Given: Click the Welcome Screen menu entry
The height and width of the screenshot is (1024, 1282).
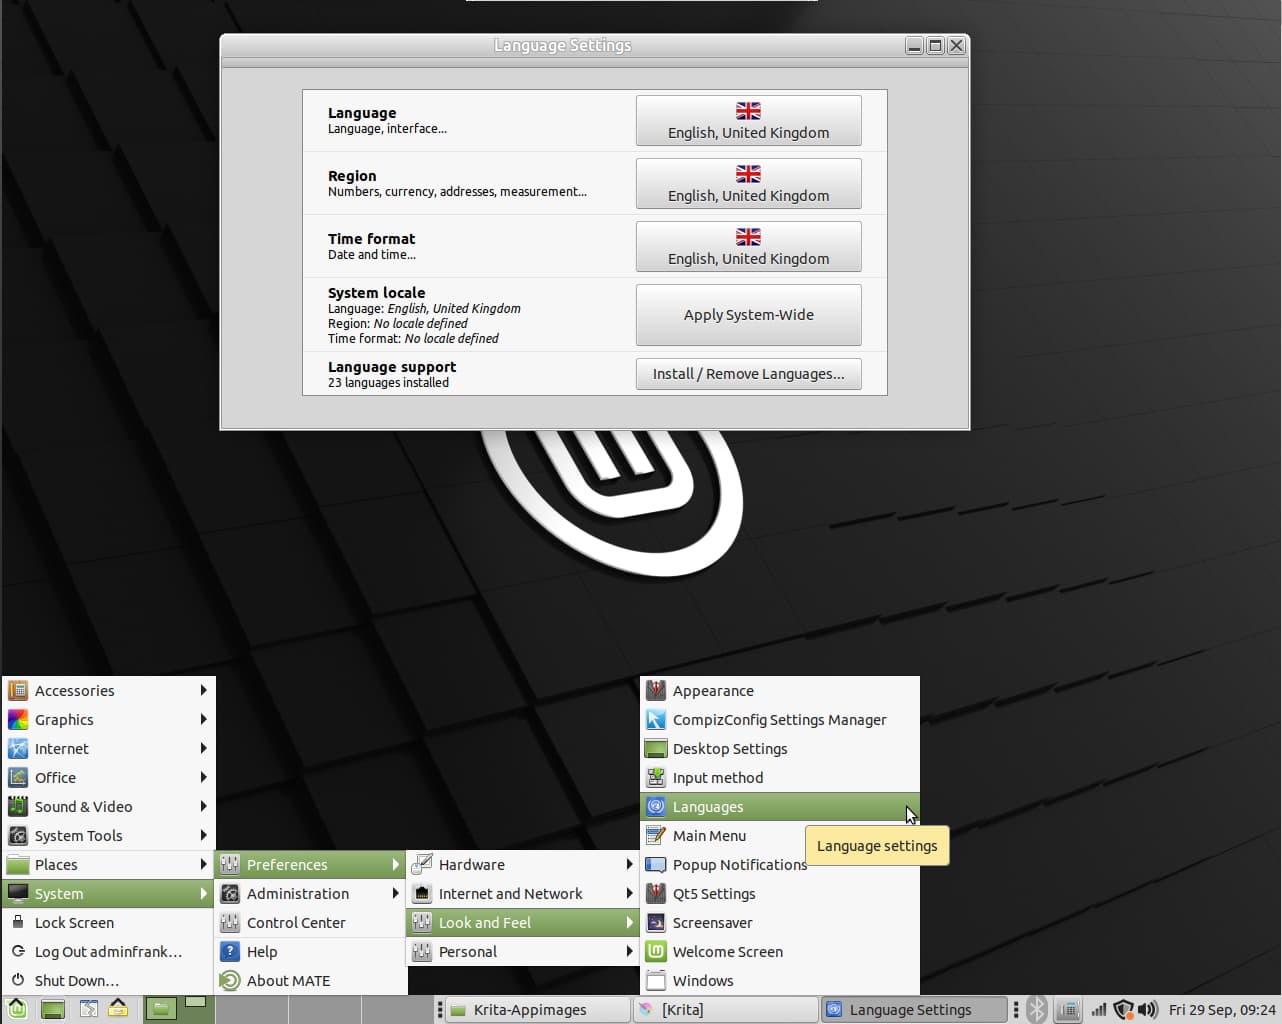Looking at the screenshot, I should tap(727, 952).
